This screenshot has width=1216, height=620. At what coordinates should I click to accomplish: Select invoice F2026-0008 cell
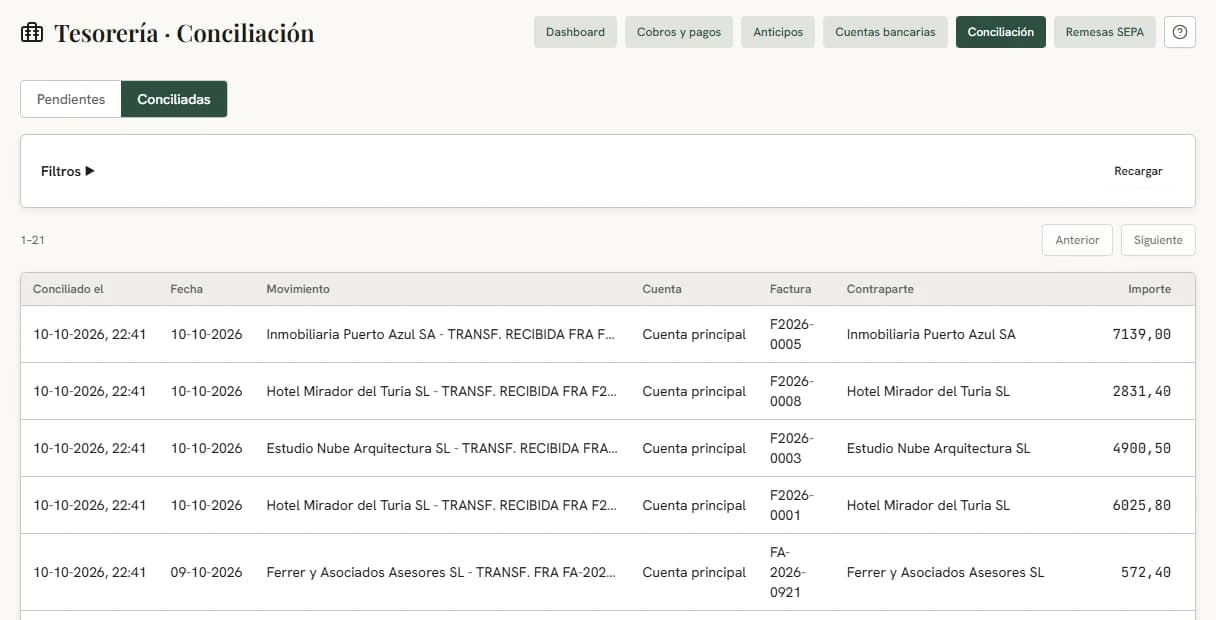(x=792, y=391)
